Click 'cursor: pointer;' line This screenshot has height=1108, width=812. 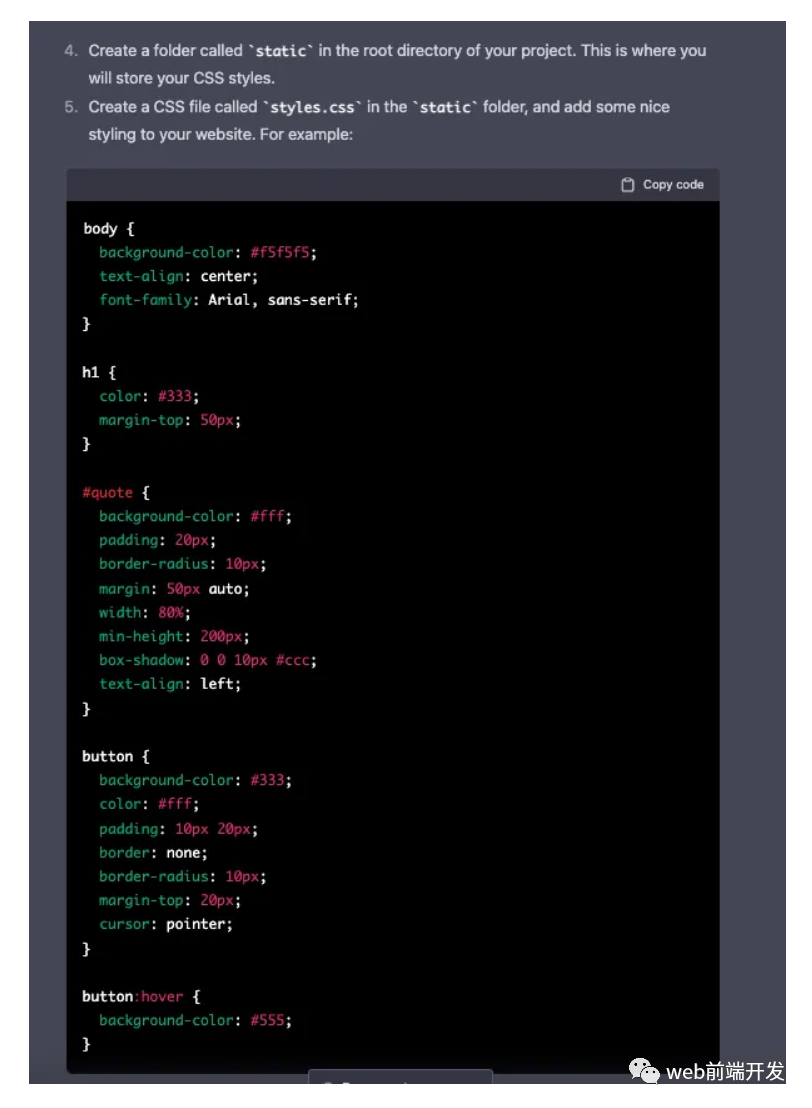165,924
